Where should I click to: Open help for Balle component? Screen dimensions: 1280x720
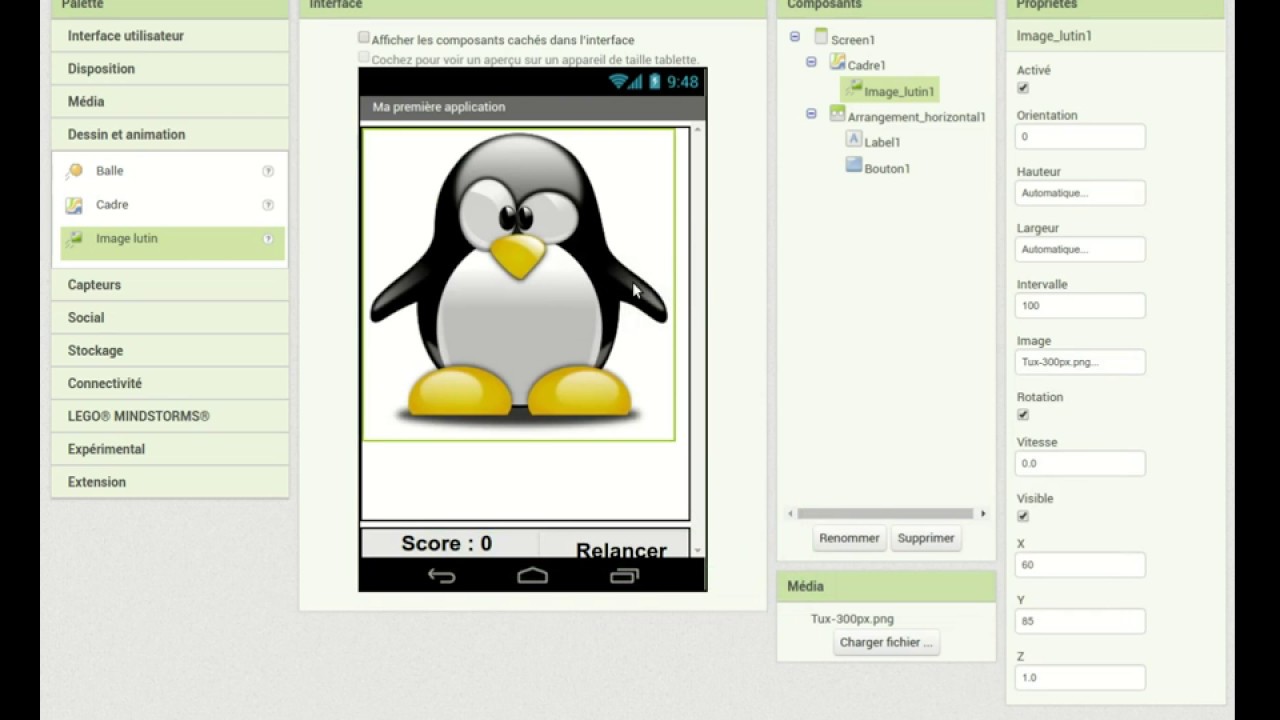[268, 171]
